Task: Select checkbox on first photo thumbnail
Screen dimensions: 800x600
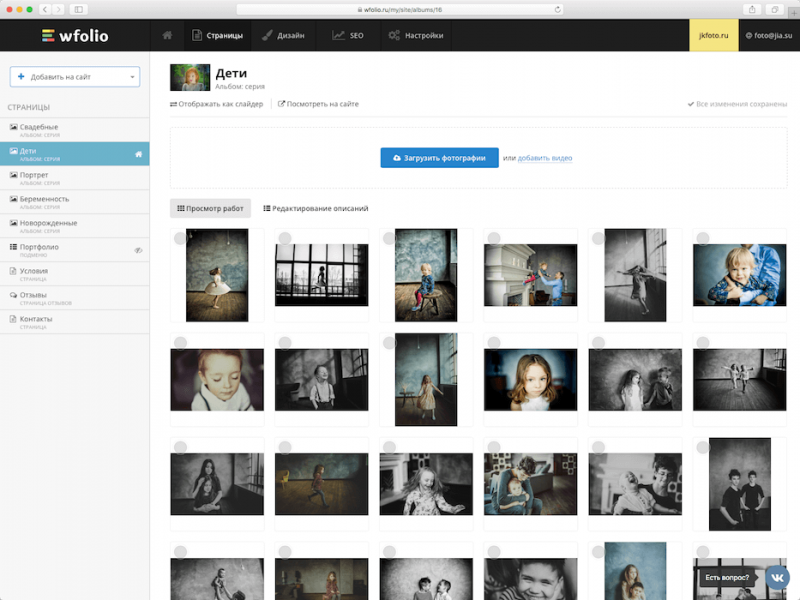Action: pyautogui.click(x=180, y=238)
